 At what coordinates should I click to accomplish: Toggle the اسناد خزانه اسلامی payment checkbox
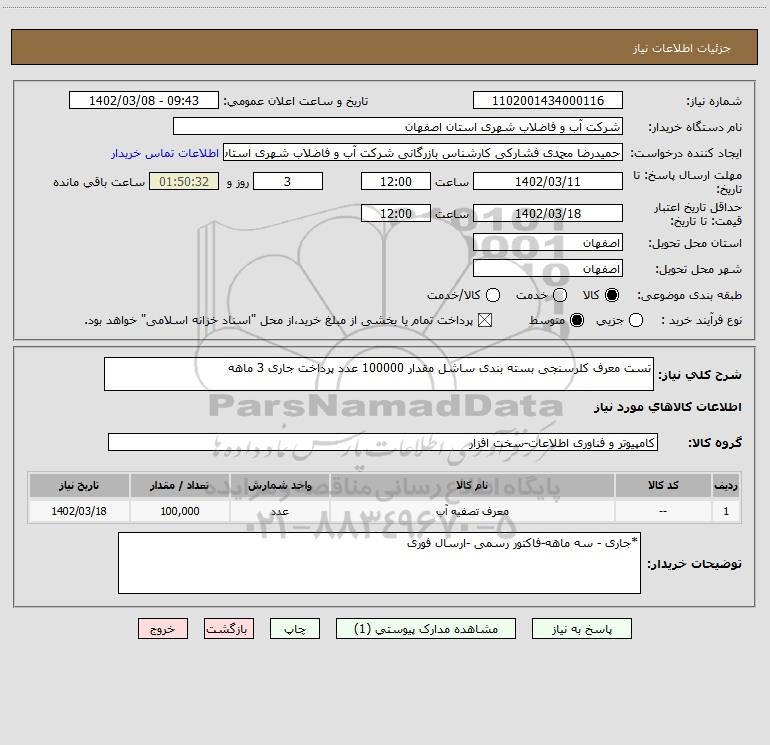coord(485,320)
